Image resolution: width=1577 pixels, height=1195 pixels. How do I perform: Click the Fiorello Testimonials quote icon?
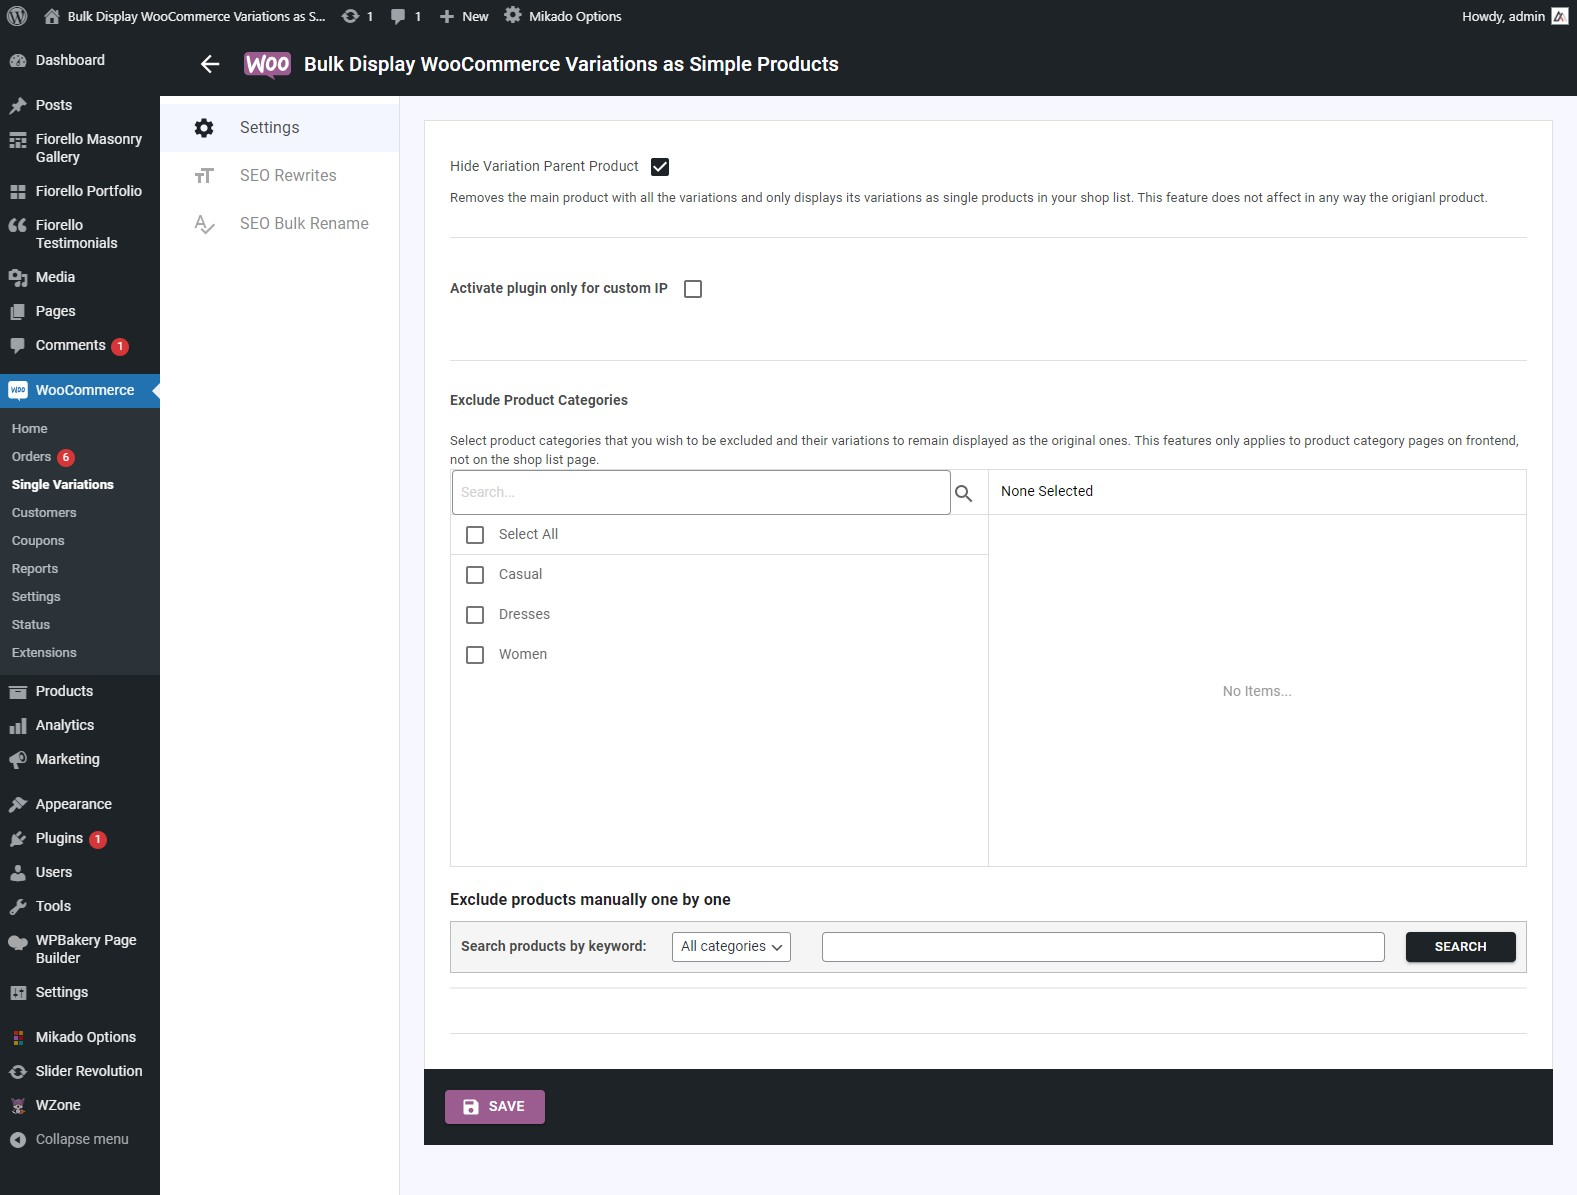18,226
